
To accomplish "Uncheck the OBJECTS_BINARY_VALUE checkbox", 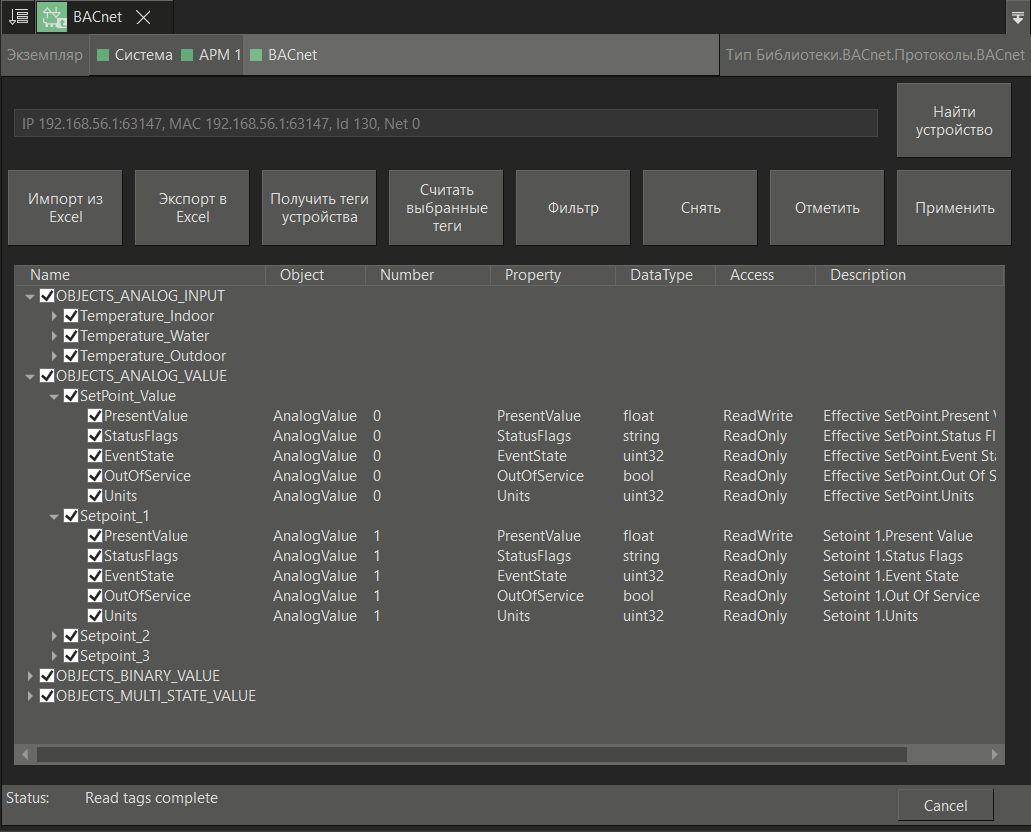I will click(46, 675).
